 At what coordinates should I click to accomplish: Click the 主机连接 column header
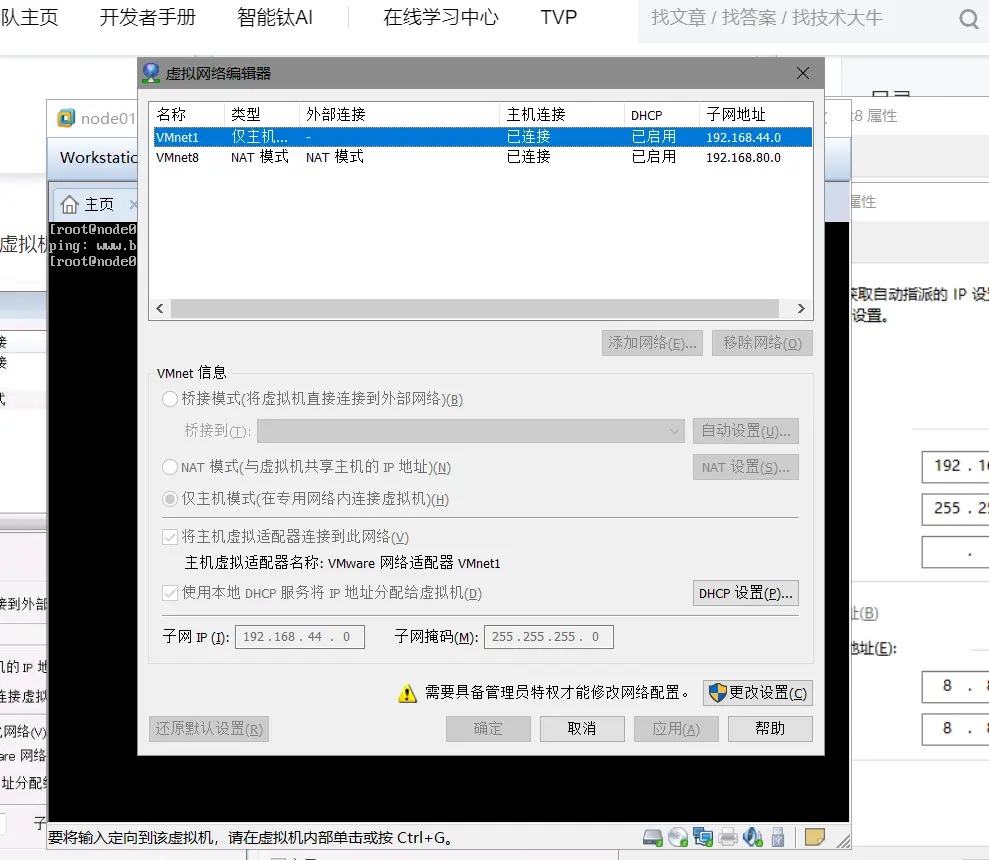point(562,114)
